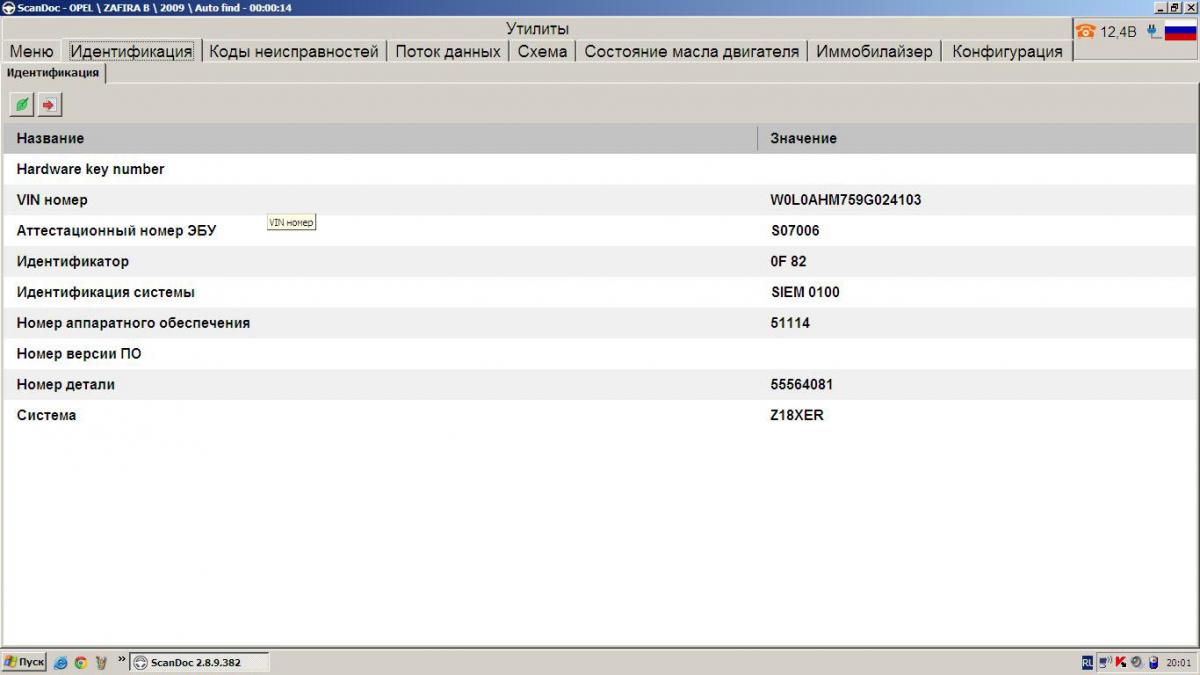Click the Russian flag language icon
This screenshot has width=1200, height=675.
[1180, 31]
